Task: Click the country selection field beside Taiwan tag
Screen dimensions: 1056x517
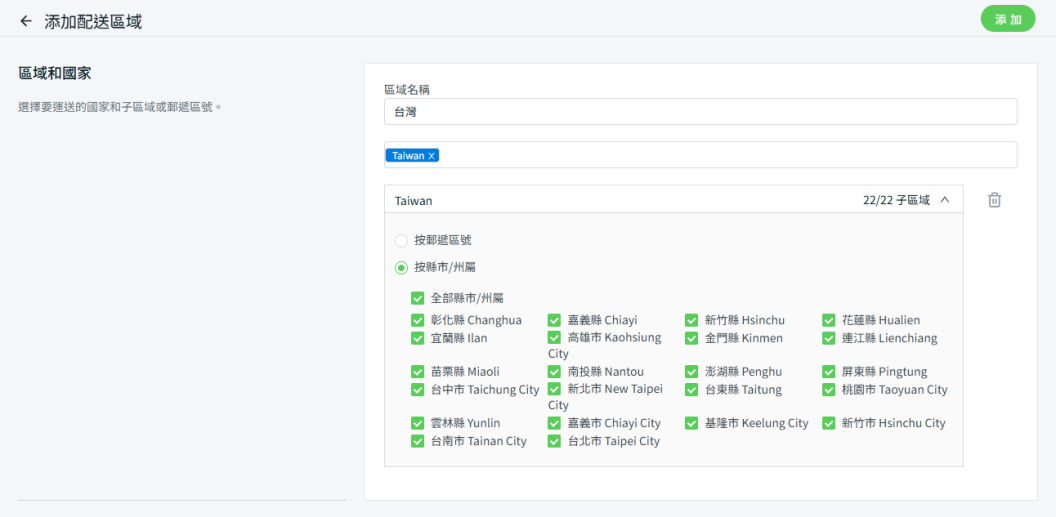Action: tap(720, 156)
